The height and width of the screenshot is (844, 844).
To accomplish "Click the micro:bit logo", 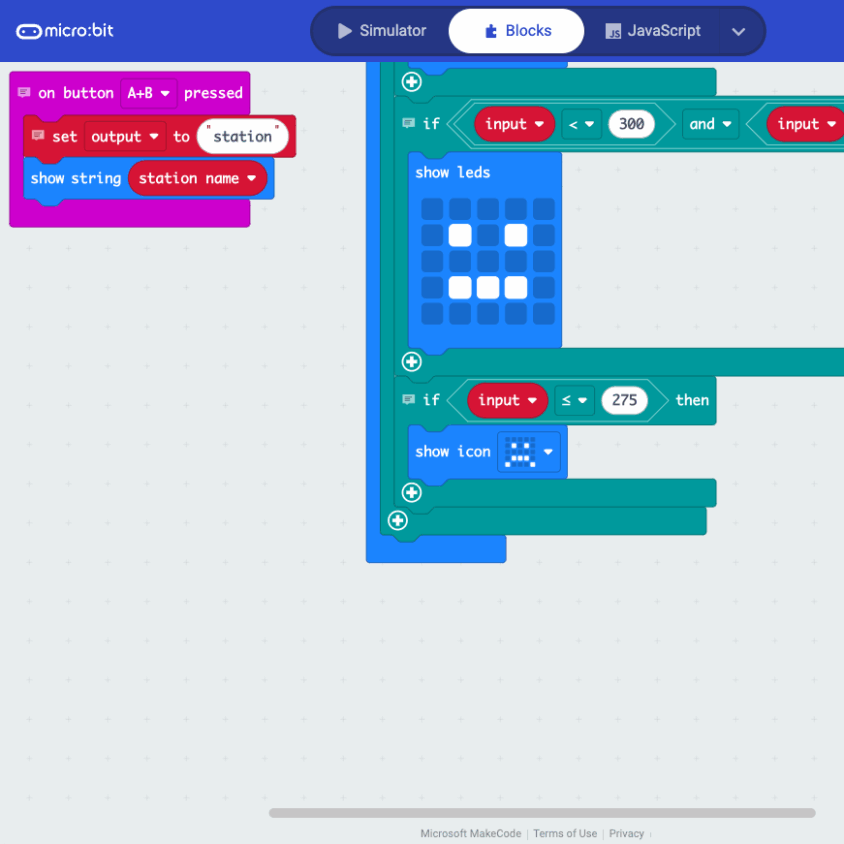I will pyautogui.click(x=65, y=31).
